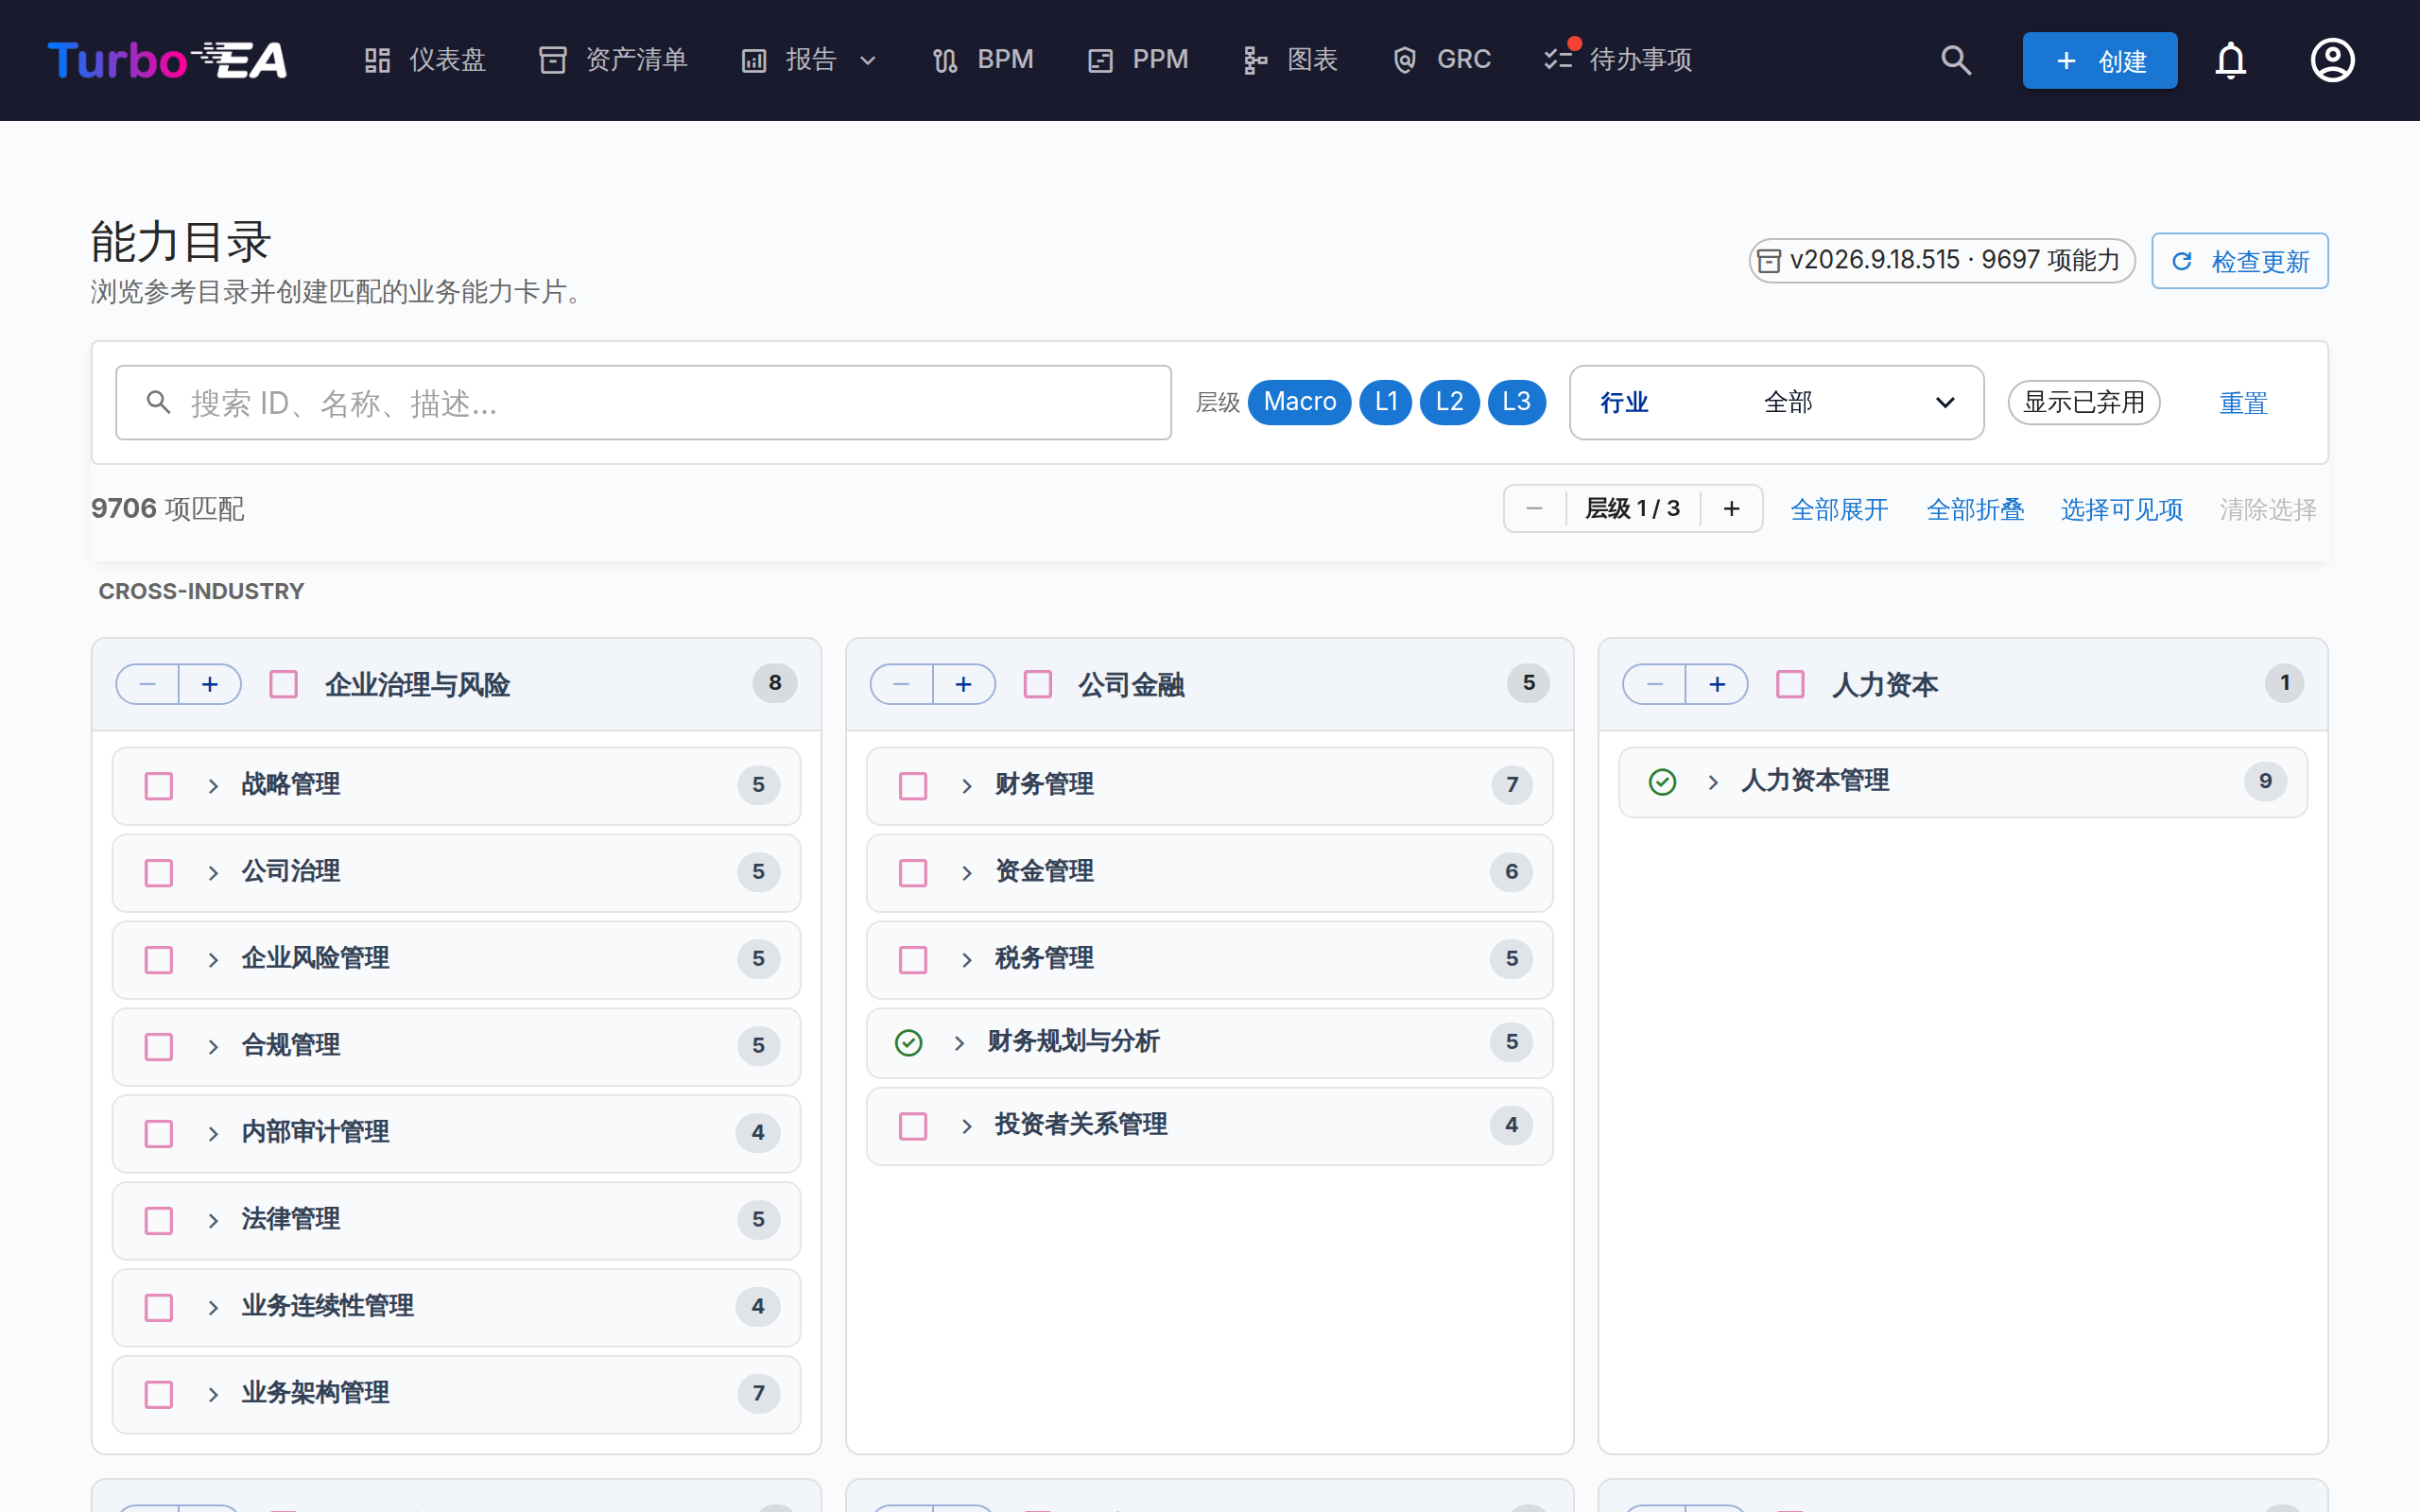
Task: Expand one level in the 企业治理与风险 card
Action: (210, 684)
